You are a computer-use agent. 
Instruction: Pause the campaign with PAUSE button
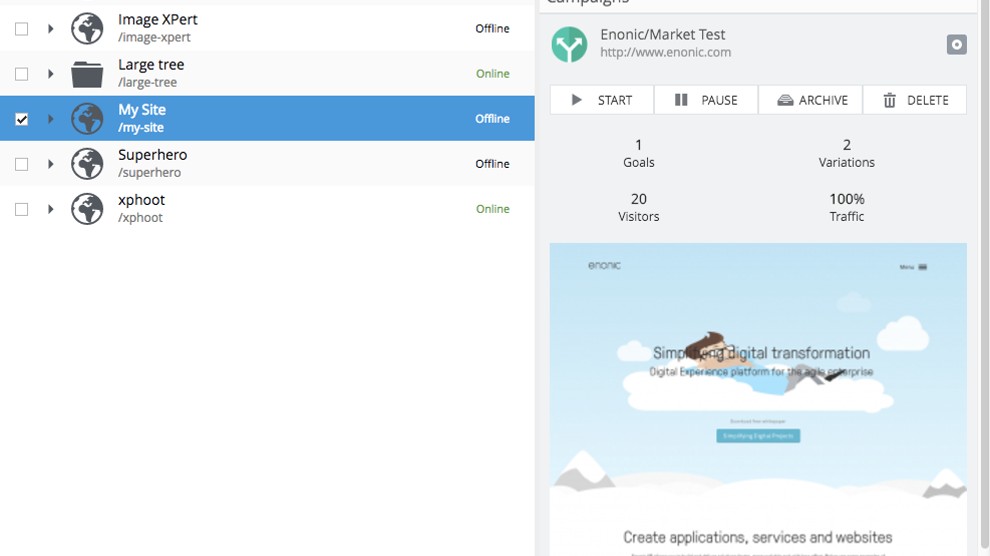[x=706, y=100]
